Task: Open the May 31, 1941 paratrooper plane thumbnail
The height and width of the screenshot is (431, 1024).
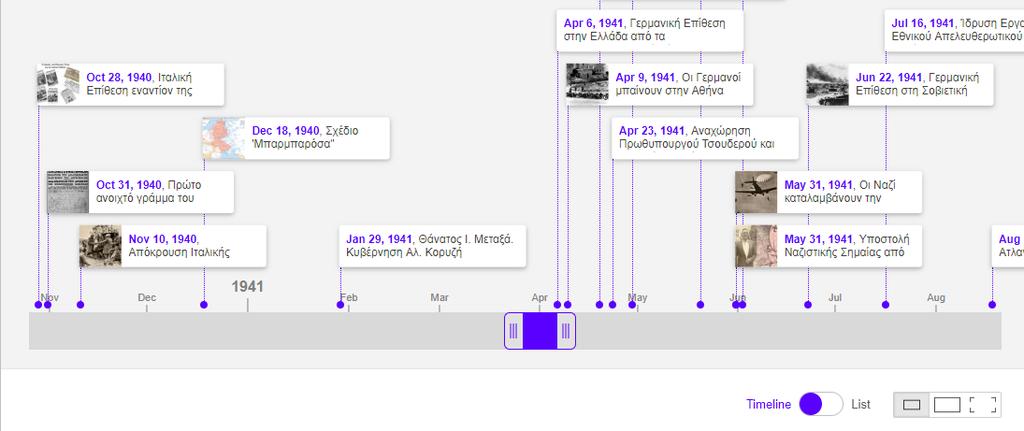Action: tap(756, 192)
